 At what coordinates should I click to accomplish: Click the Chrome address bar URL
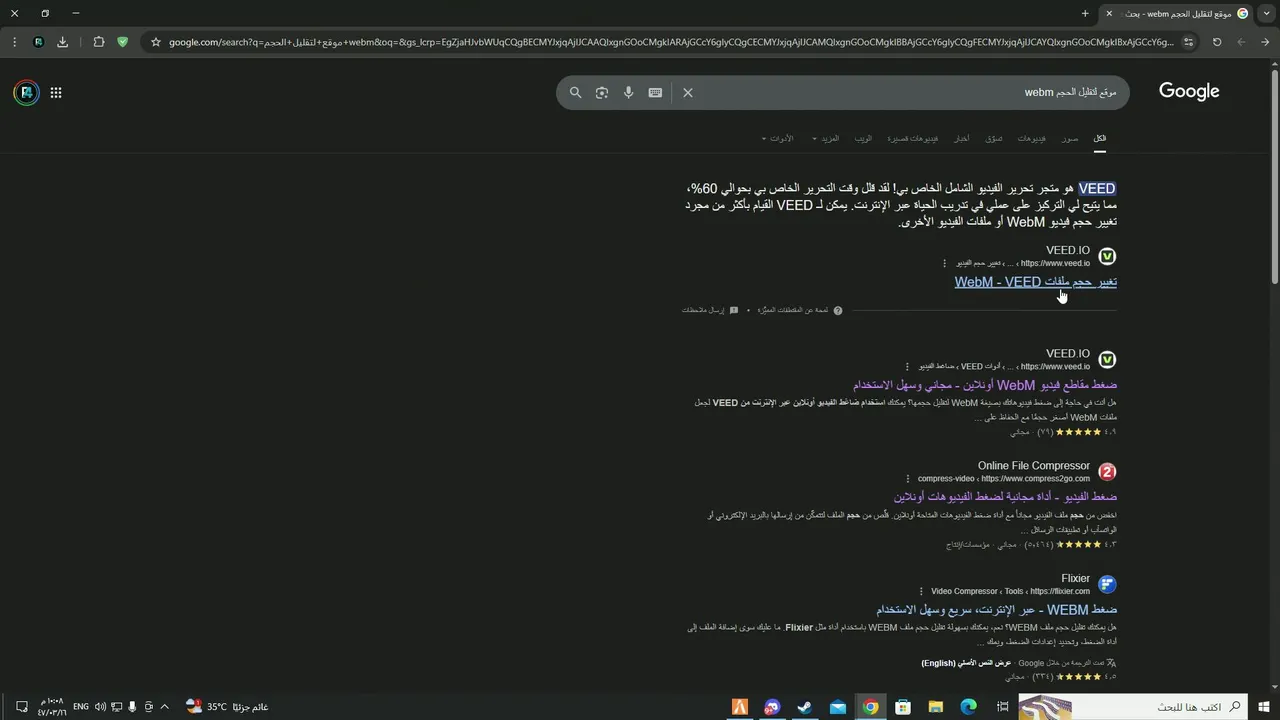tap(670, 42)
